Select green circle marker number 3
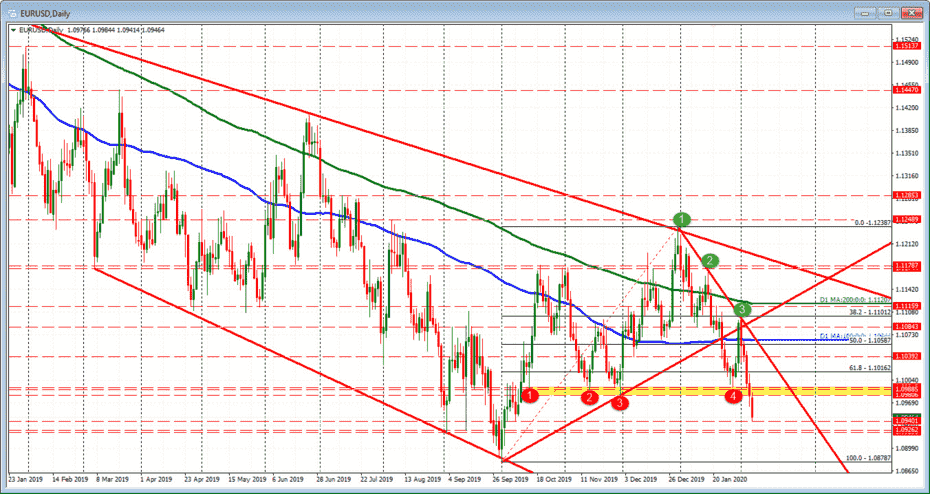 pyautogui.click(x=743, y=311)
